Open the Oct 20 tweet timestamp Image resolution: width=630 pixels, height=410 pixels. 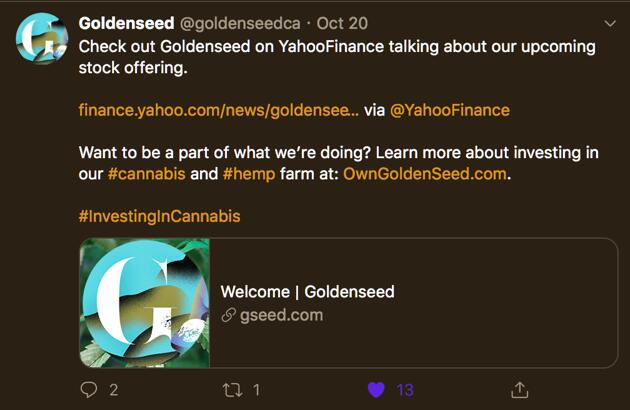click(x=345, y=23)
